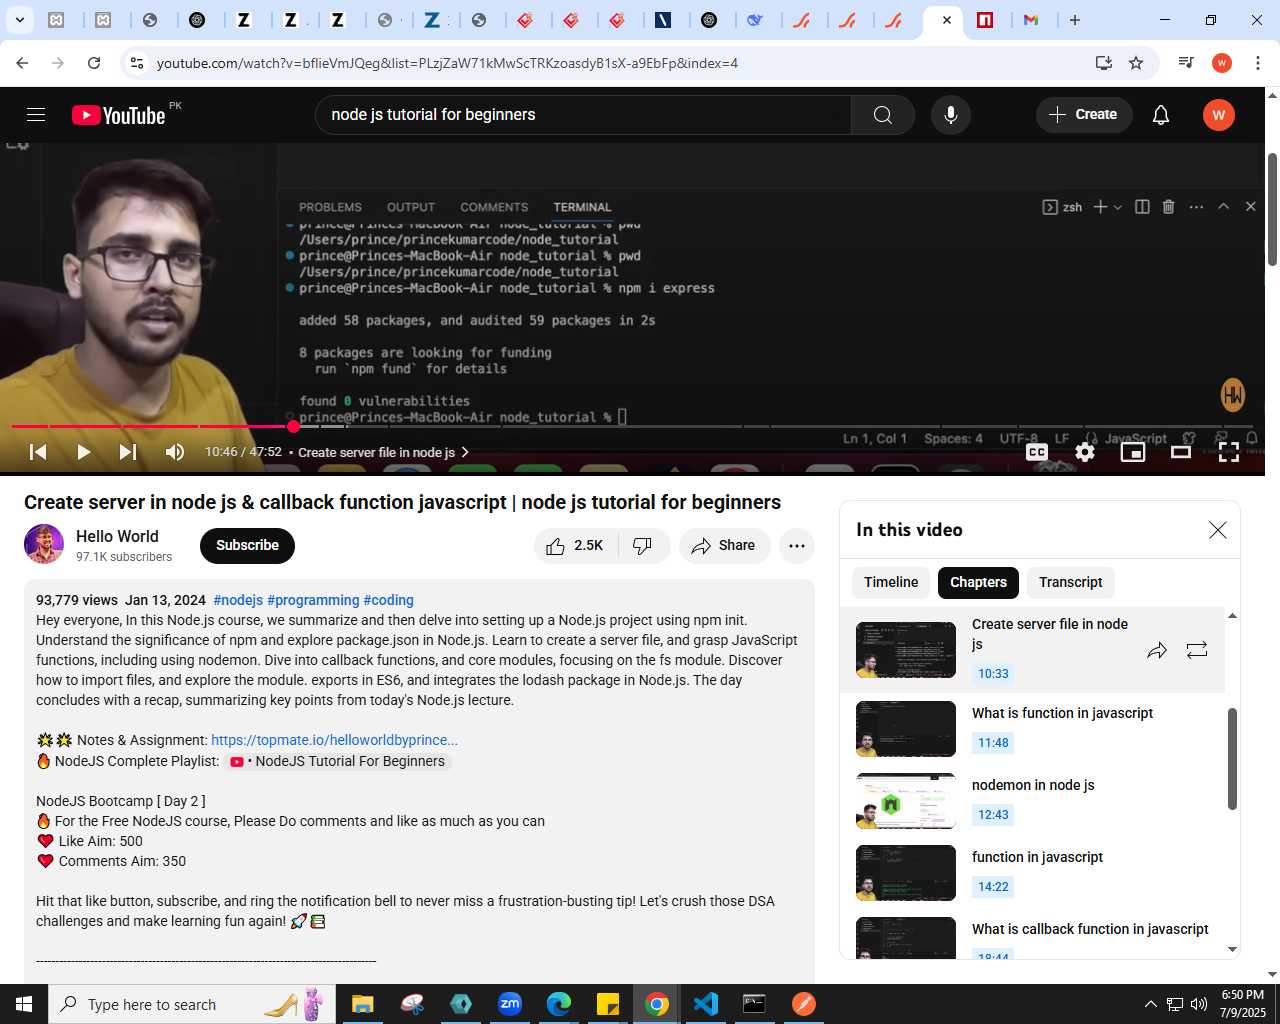Click the #coding hashtag
The image size is (1280, 1024).
click(388, 600)
